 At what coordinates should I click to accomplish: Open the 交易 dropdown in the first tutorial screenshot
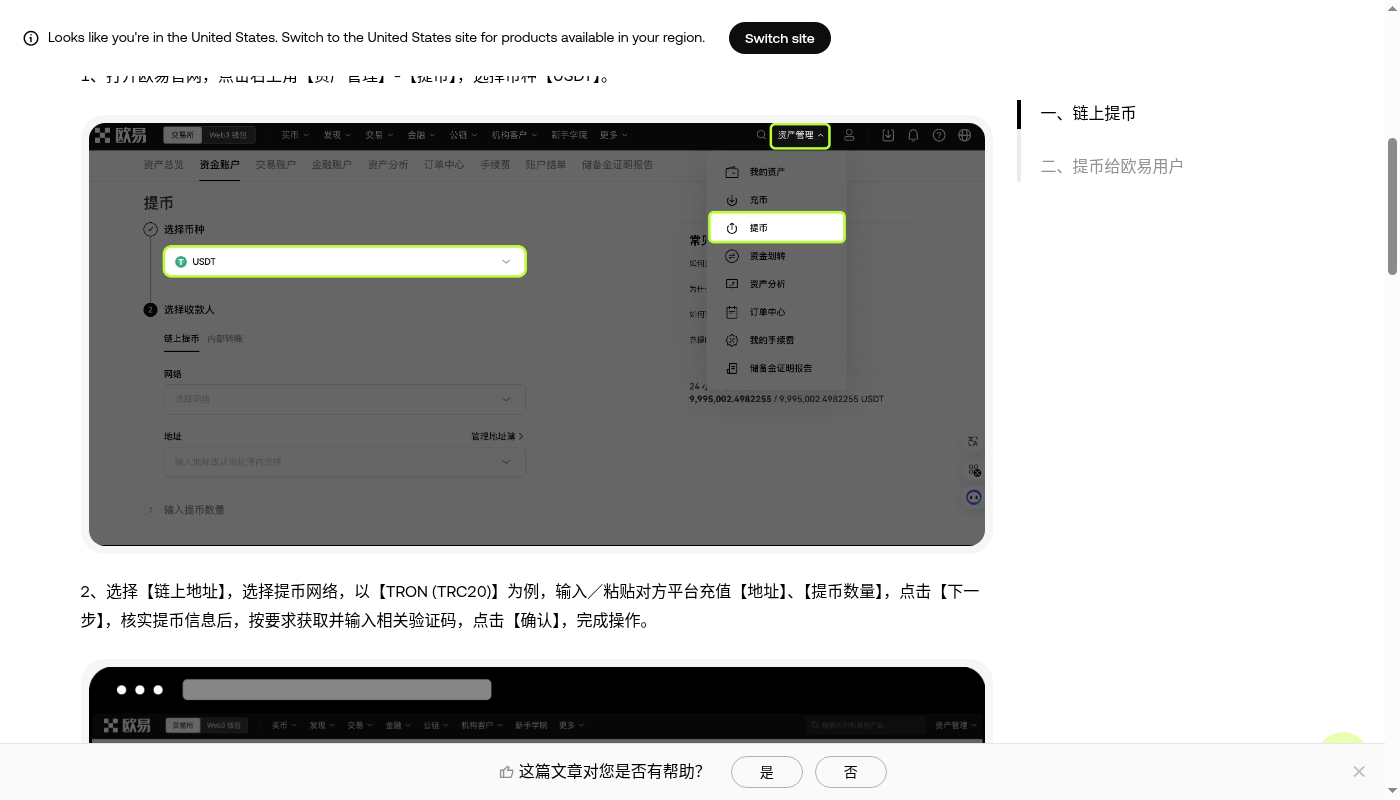(378, 135)
